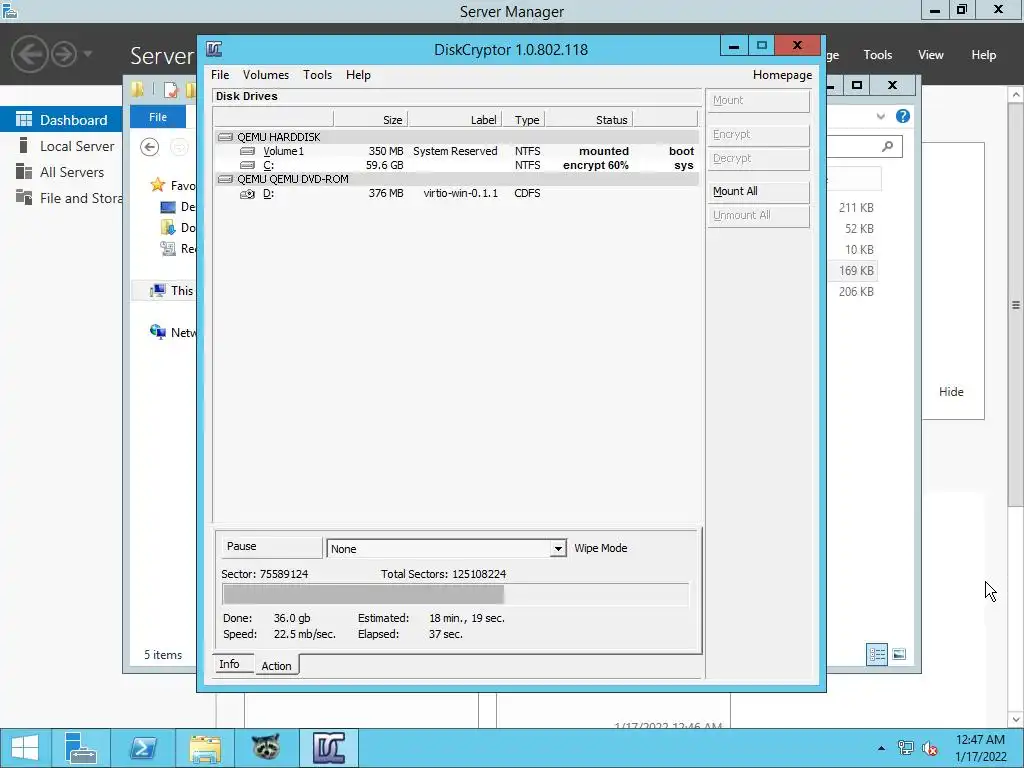Screen dimensions: 1024x768
Task: Sort by the Type column header
Action: 523,120
